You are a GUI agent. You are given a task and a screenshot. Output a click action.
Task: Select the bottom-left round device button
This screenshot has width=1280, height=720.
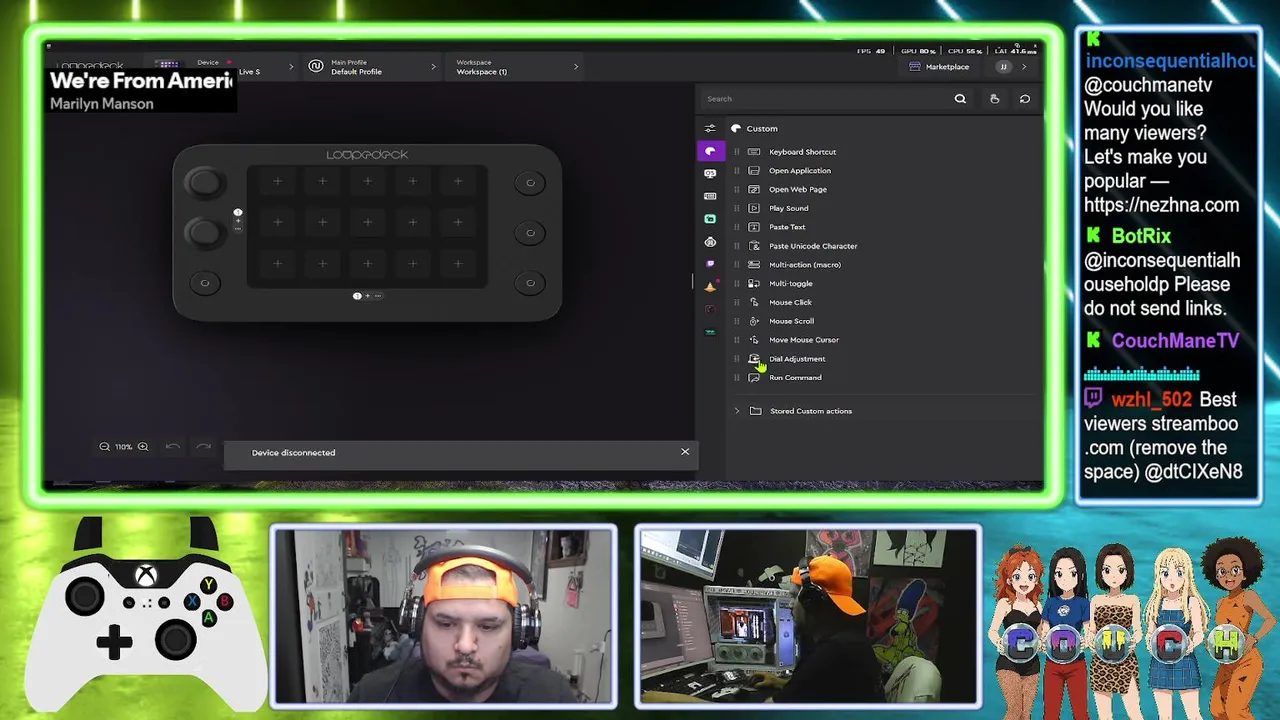click(205, 283)
